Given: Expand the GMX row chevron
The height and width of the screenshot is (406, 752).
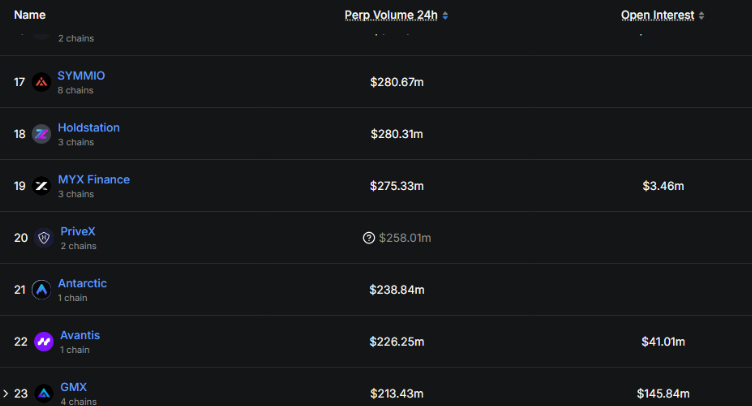Looking at the screenshot, I should click(x=5, y=394).
